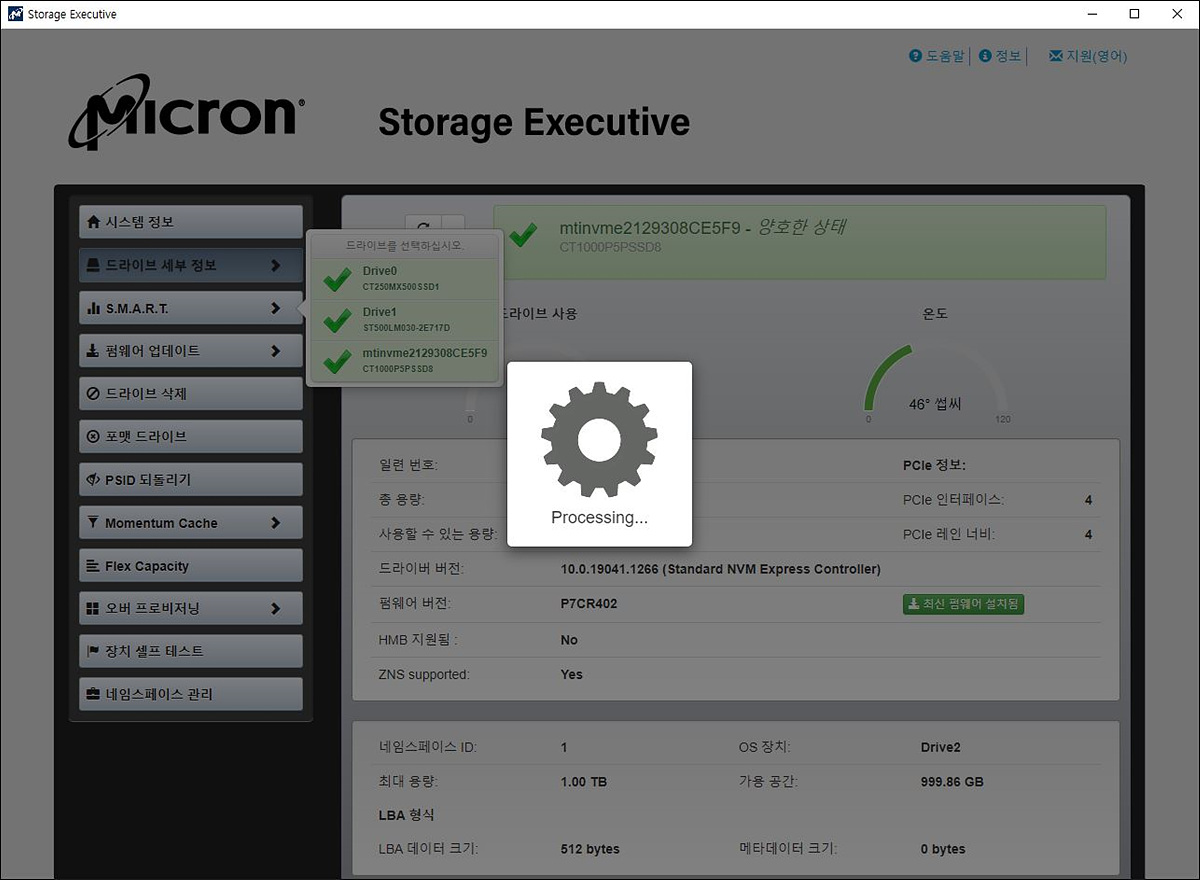Click the grid icon beside 오버 프로비저닝
The height and width of the screenshot is (880, 1200).
(94, 608)
